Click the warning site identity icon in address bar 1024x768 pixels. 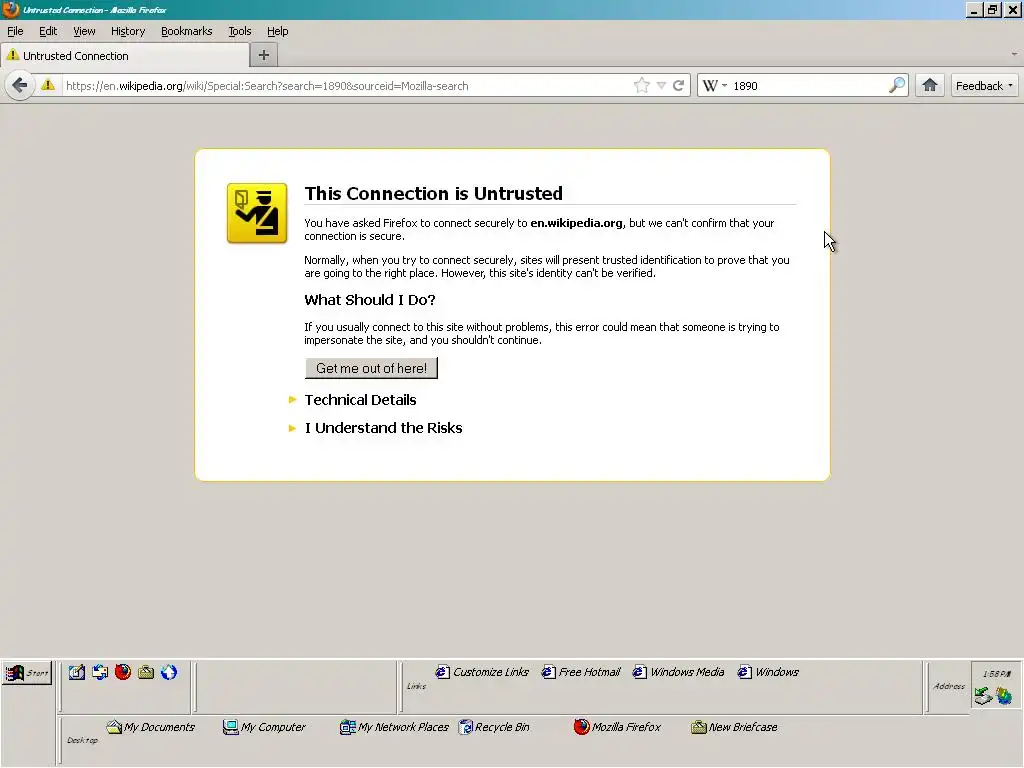pos(48,85)
